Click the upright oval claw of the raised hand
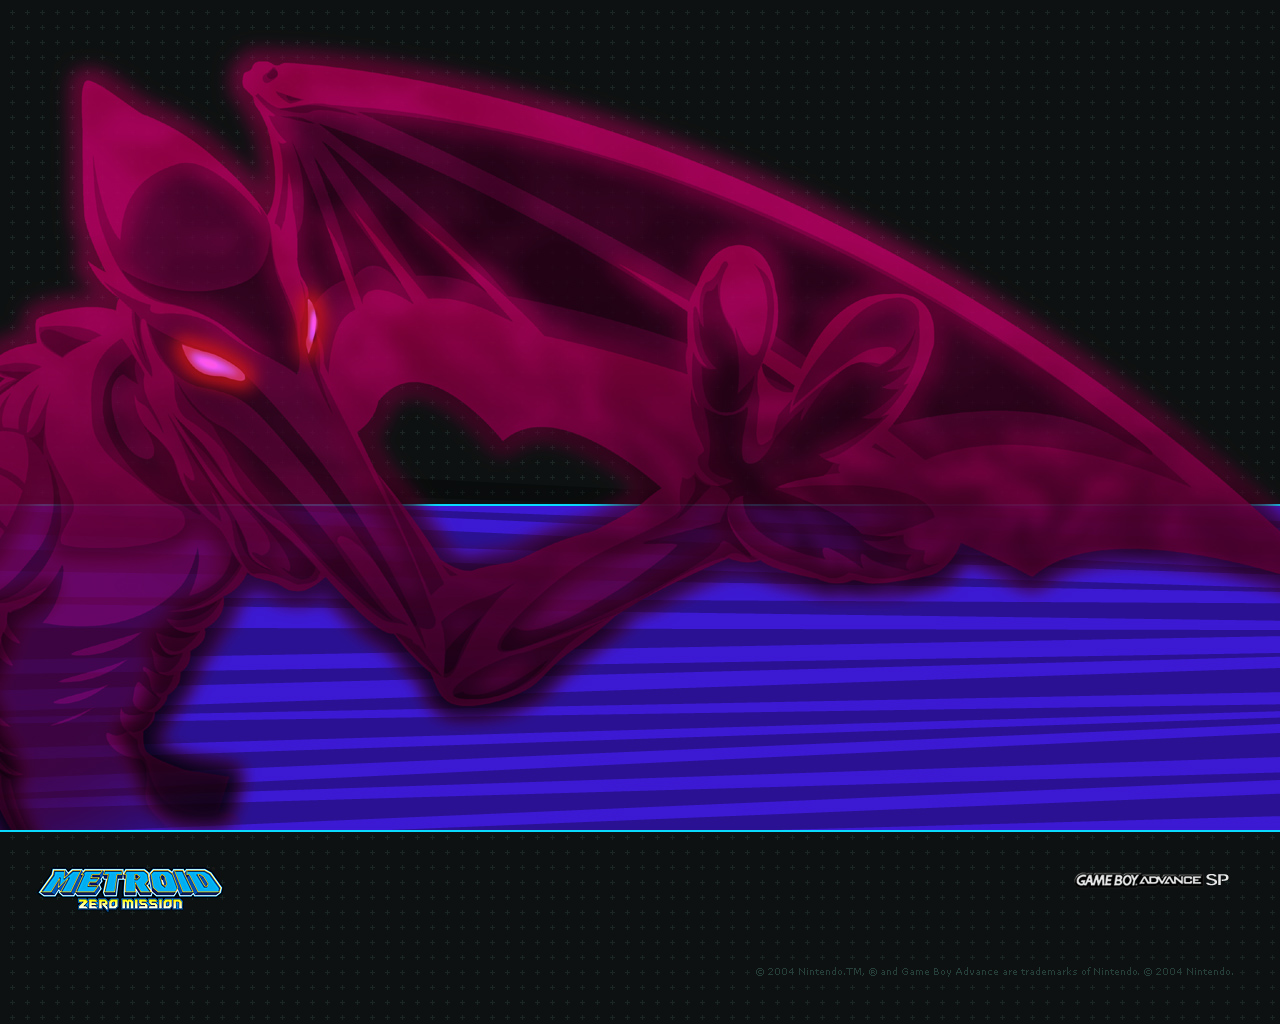This screenshot has width=1280, height=1024. 738,300
